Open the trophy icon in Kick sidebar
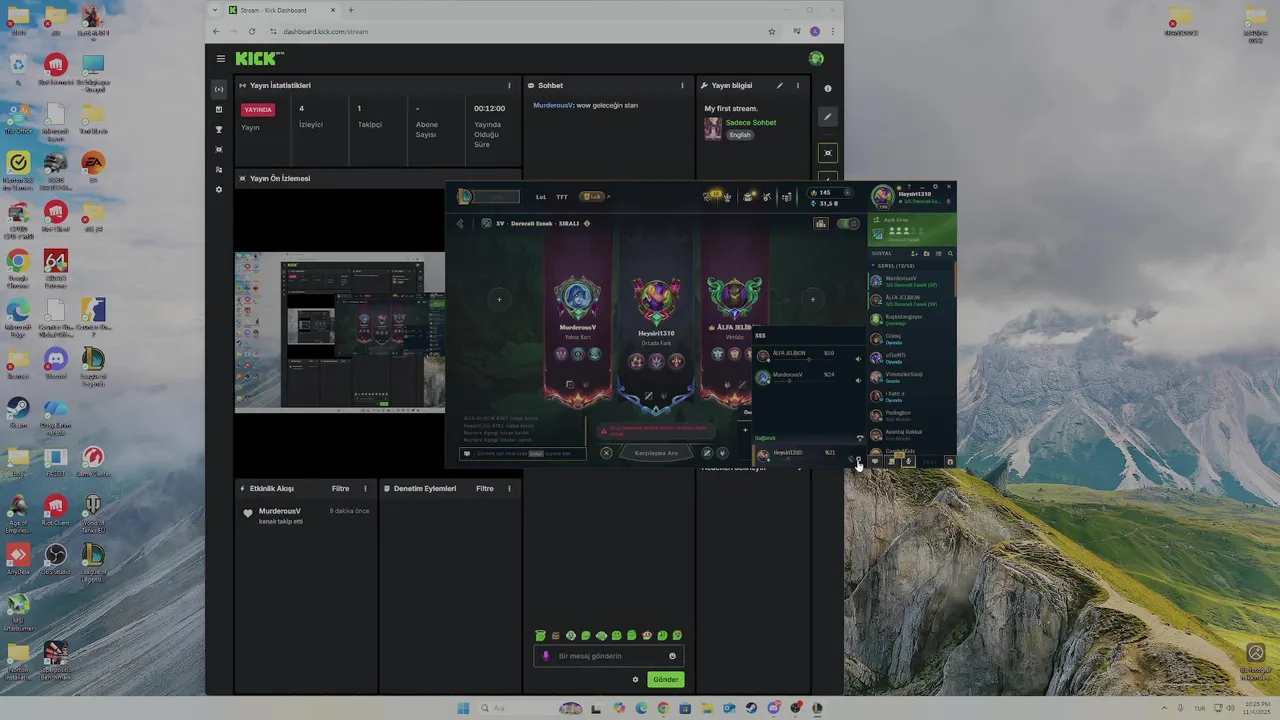The height and width of the screenshot is (720, 1280). click(219, 129)
